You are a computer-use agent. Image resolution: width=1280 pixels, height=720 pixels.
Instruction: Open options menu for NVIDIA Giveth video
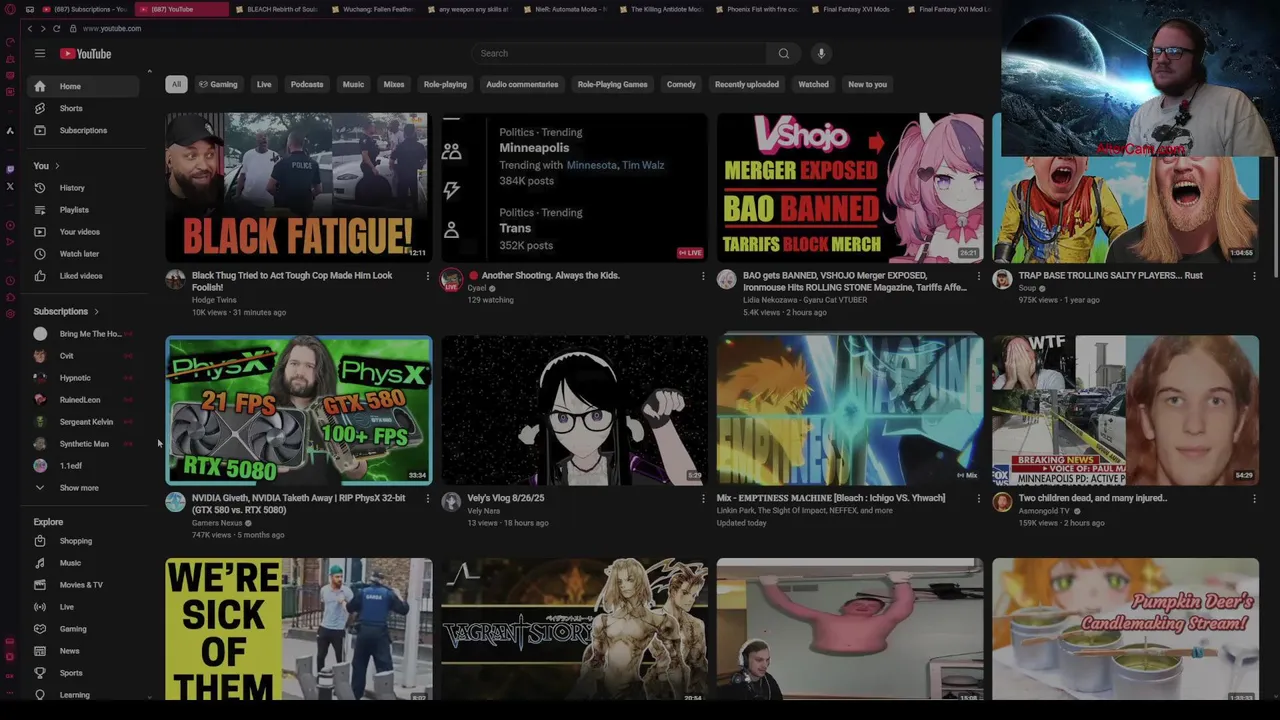click(427, 498)
